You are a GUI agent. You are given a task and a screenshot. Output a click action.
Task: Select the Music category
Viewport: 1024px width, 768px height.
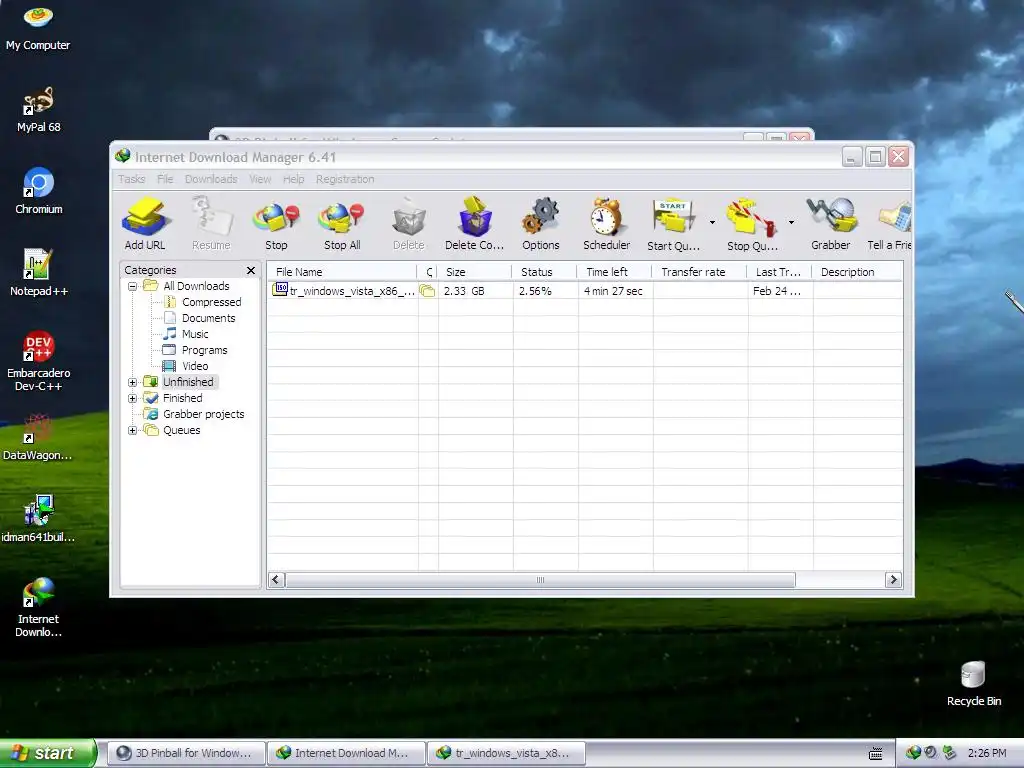coord(195,334)
